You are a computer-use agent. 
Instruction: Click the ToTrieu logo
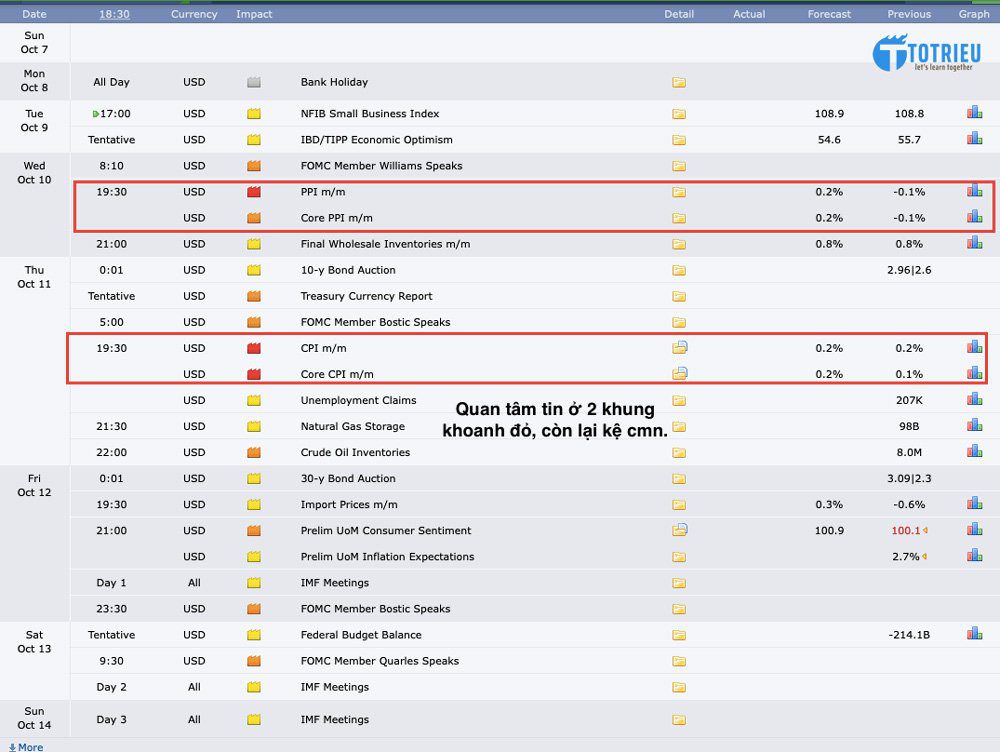click(926, 54)
